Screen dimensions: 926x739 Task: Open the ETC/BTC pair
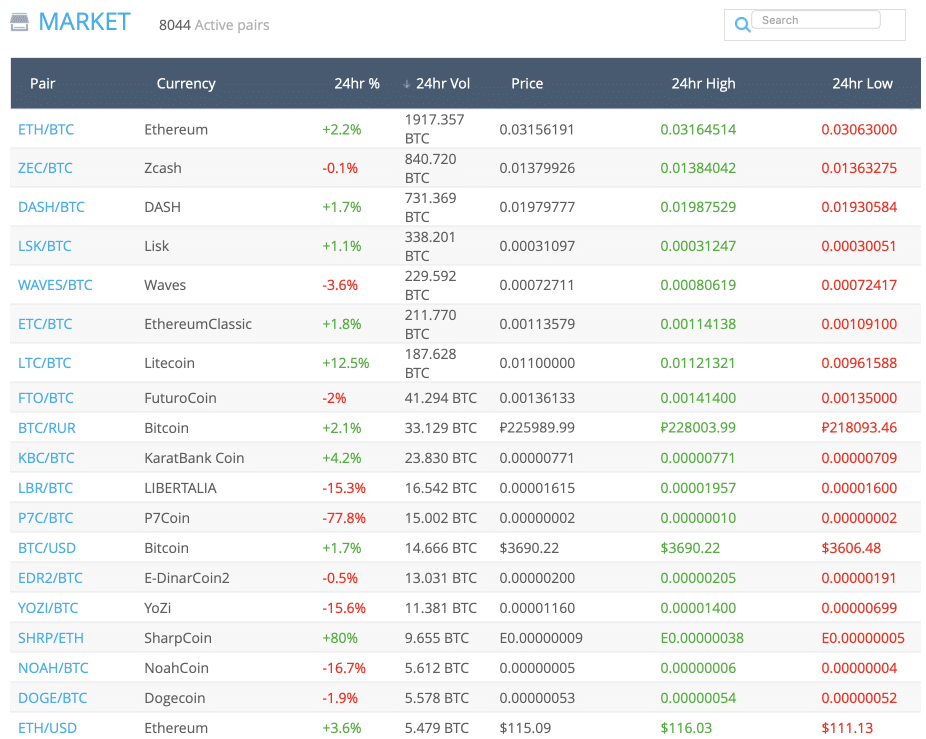point(45,324)
